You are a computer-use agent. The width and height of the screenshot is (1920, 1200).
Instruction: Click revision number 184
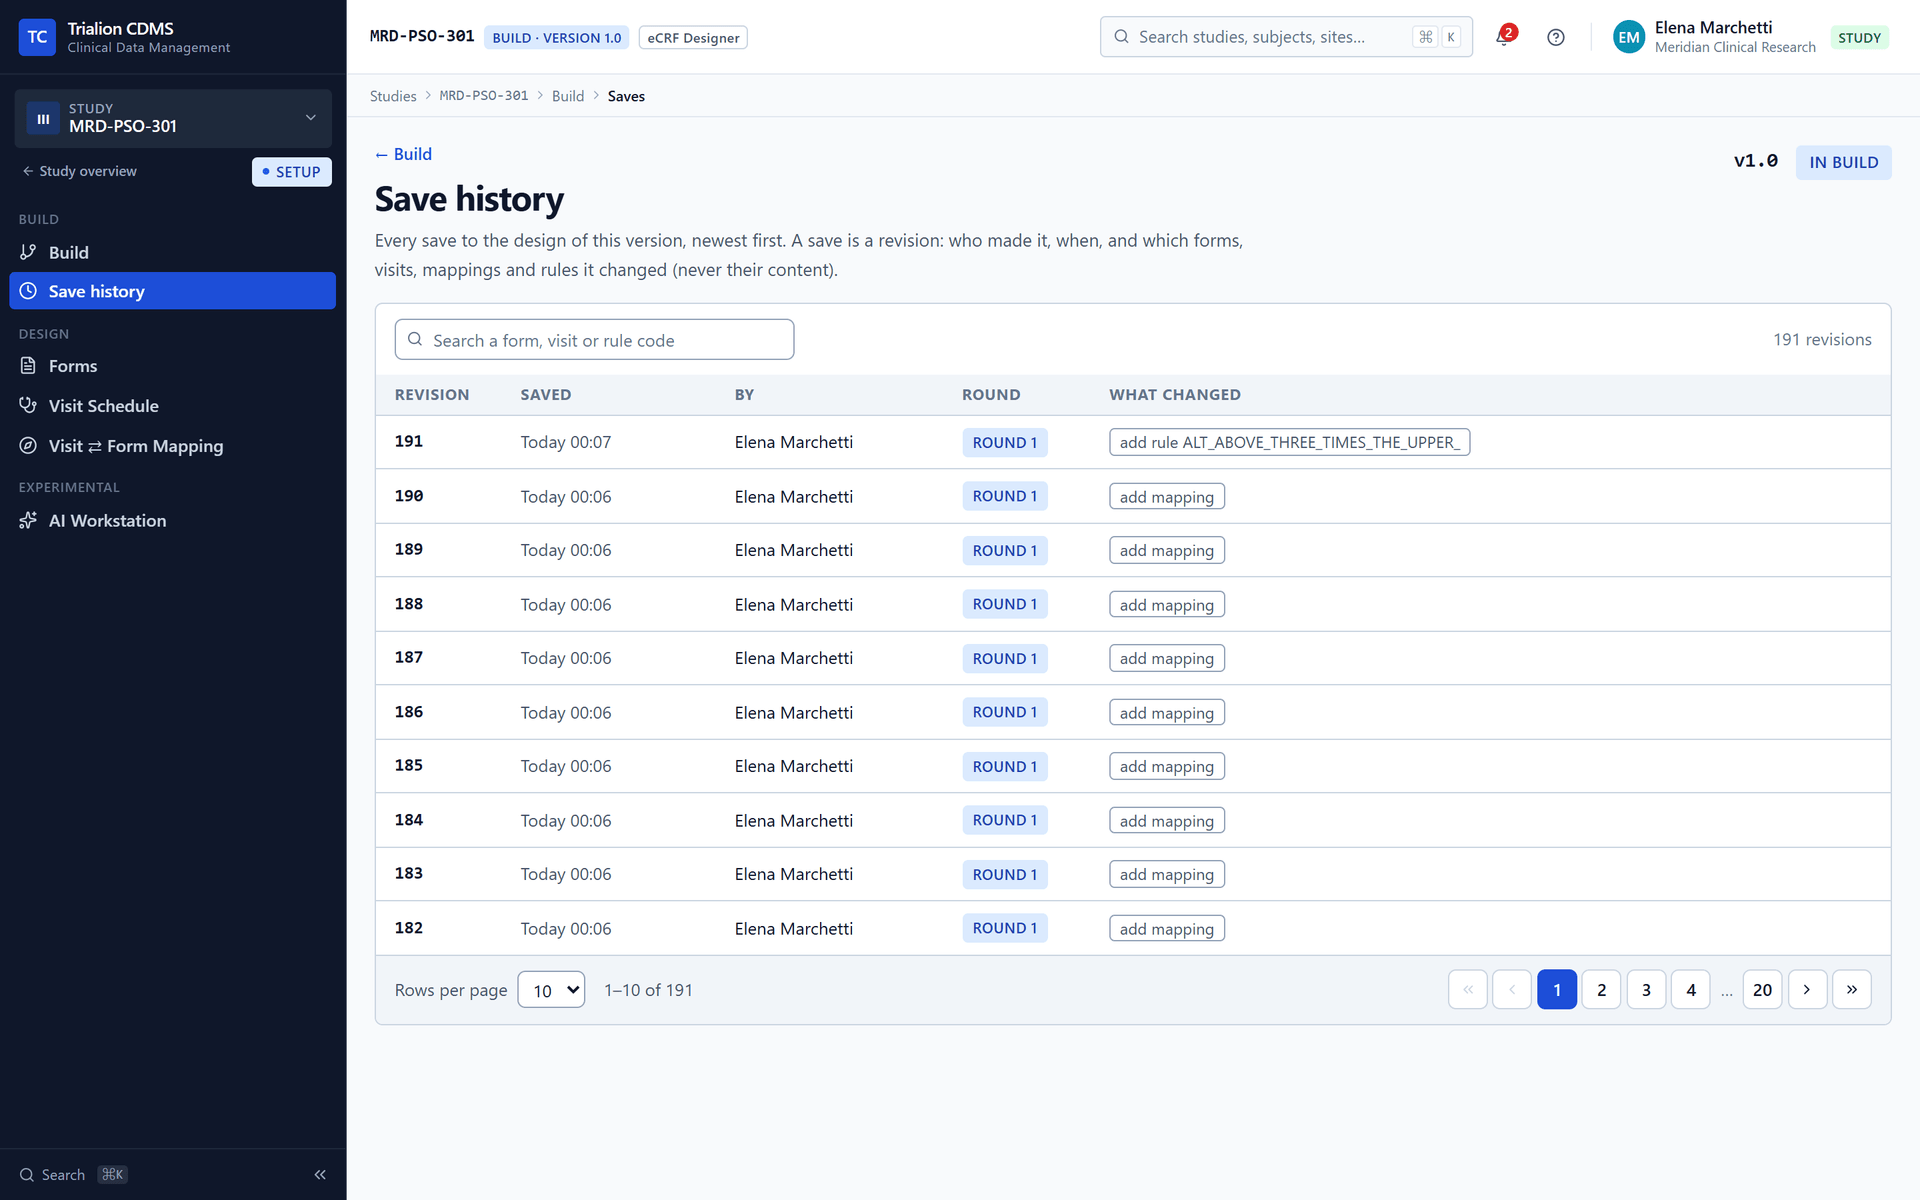[x=408, y=820]
